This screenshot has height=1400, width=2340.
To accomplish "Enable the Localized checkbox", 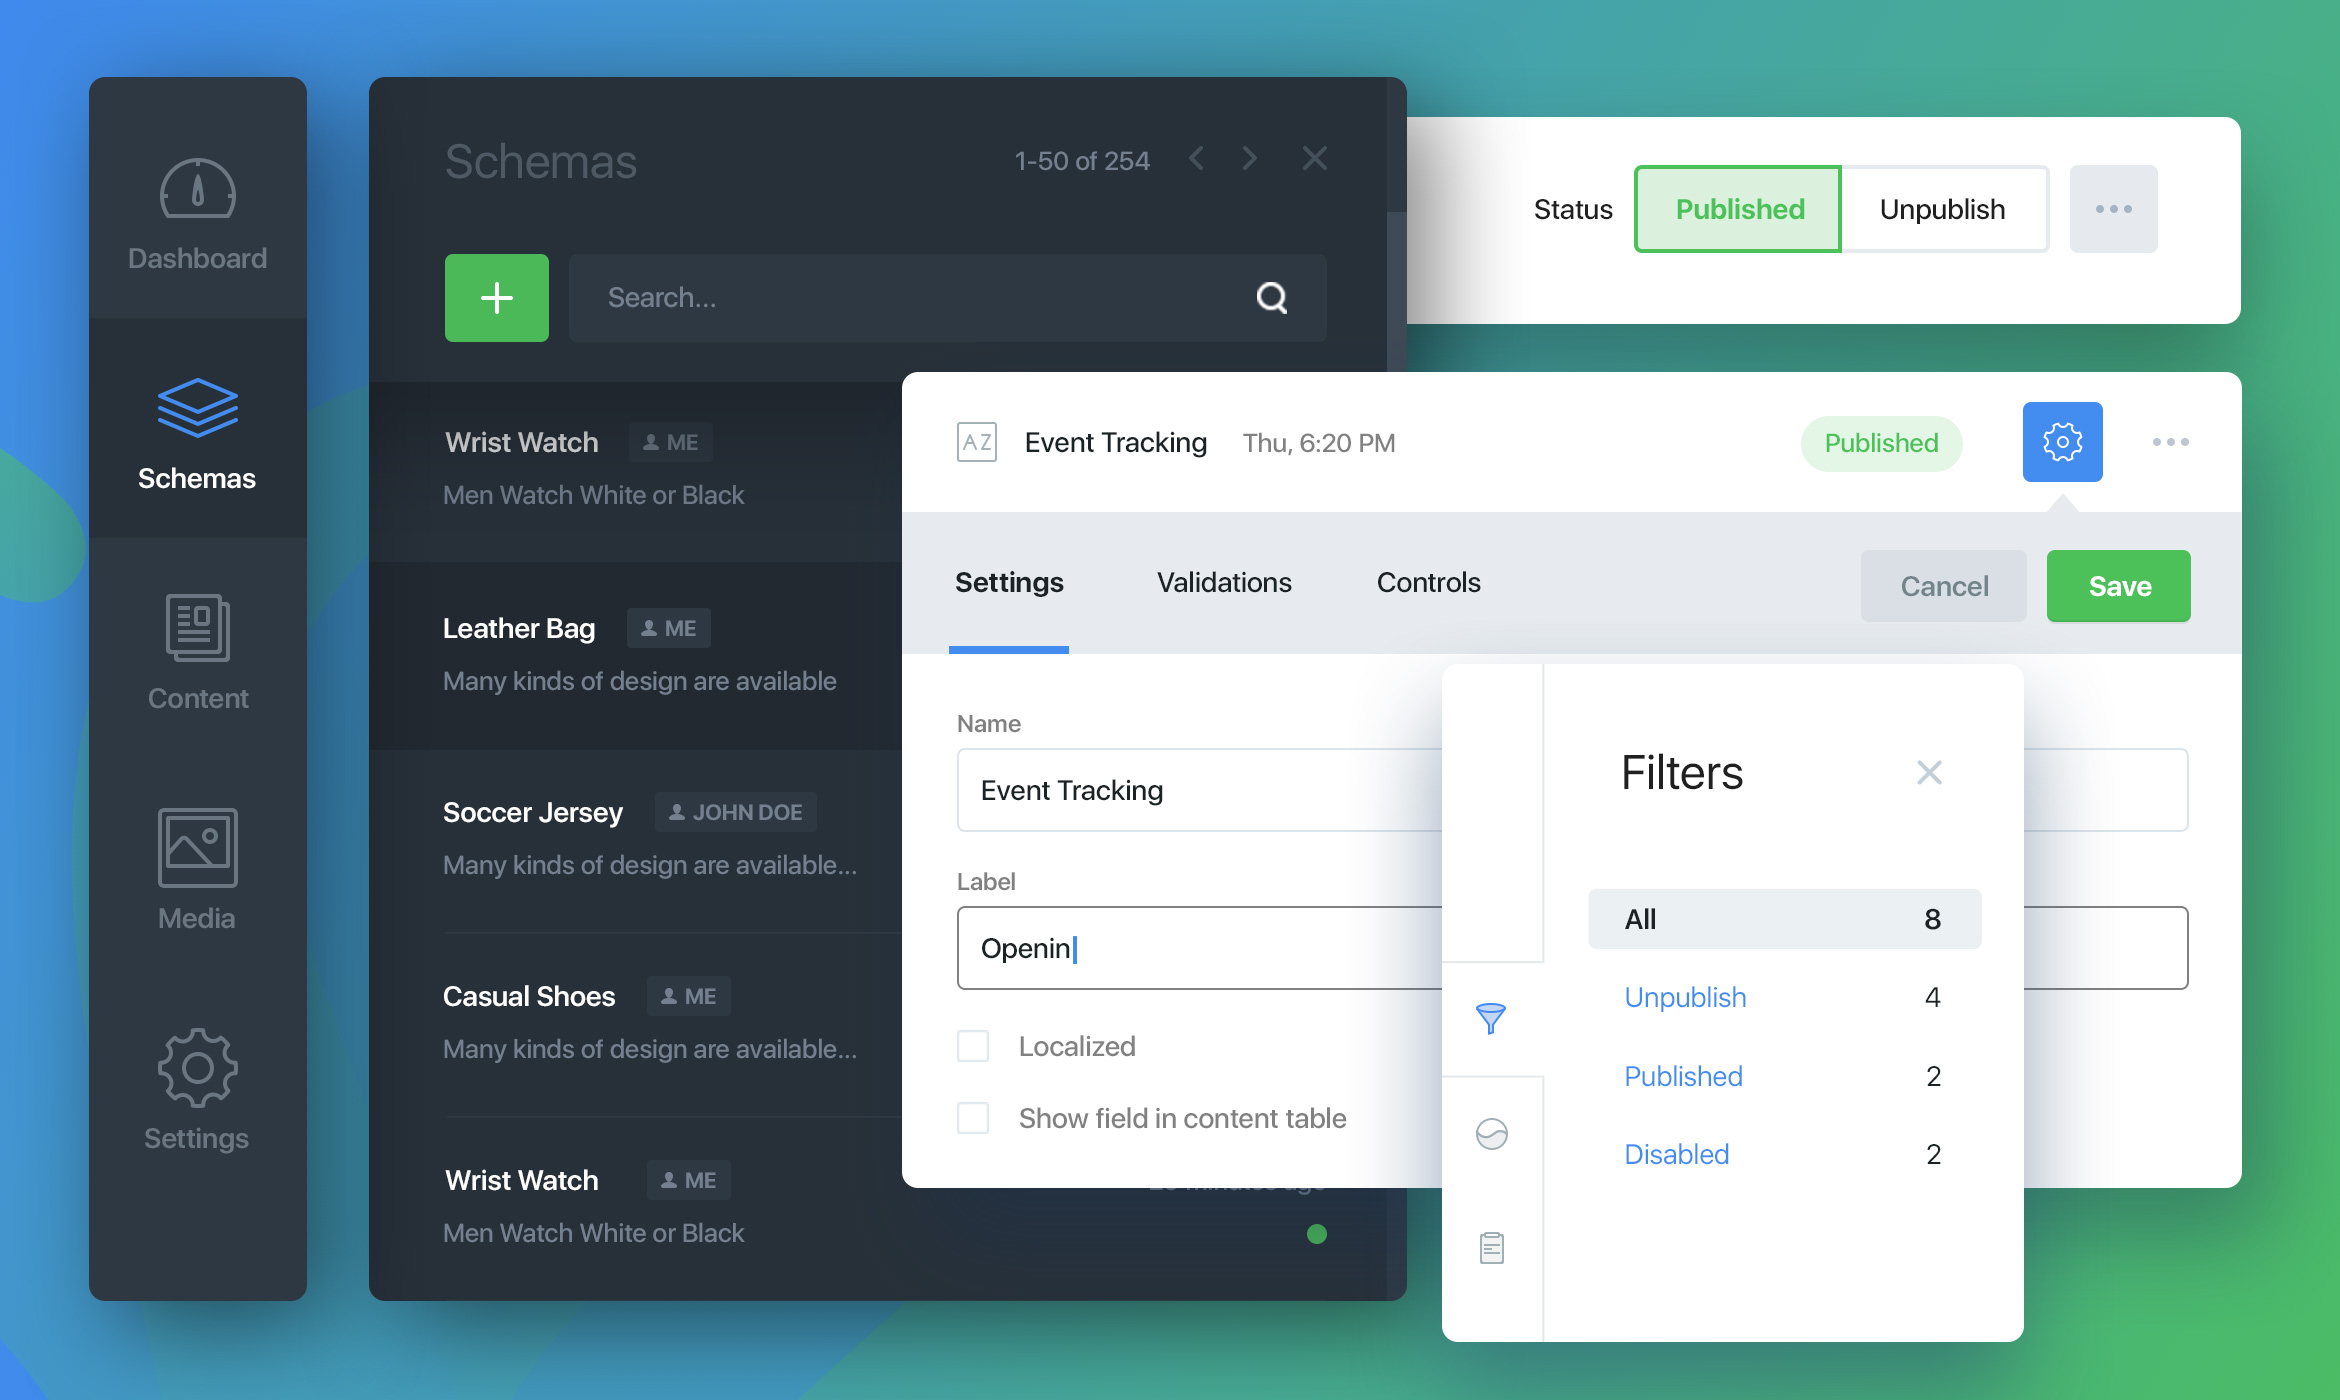I will click(973, 1046).
